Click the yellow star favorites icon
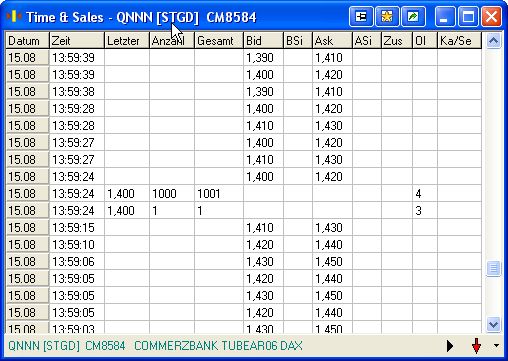Image resolution: width=508 pixels, height=361 pixels. [x=387, y=17]
